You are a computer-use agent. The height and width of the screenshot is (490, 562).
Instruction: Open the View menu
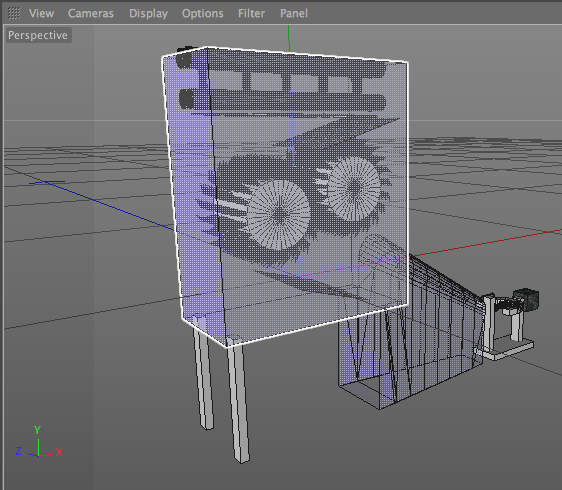click(41, 13)
